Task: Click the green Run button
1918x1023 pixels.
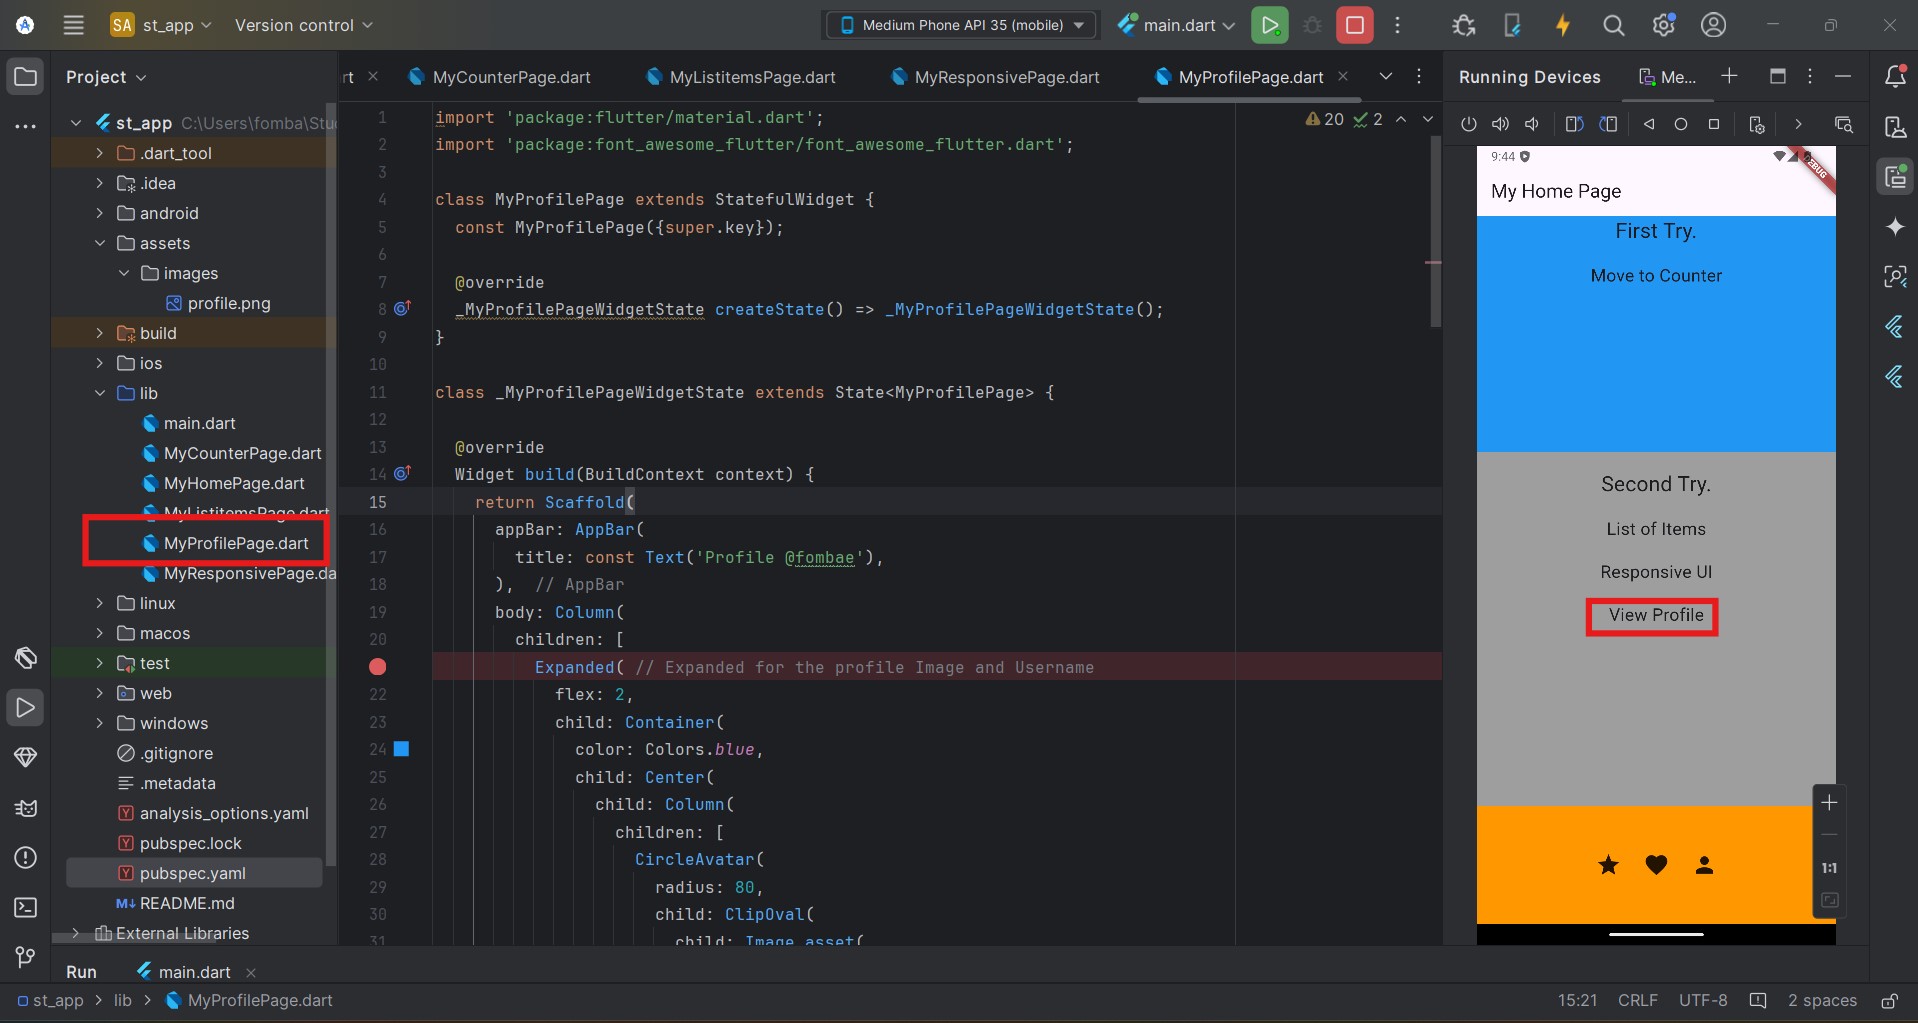Action: tap(1269, 25)
